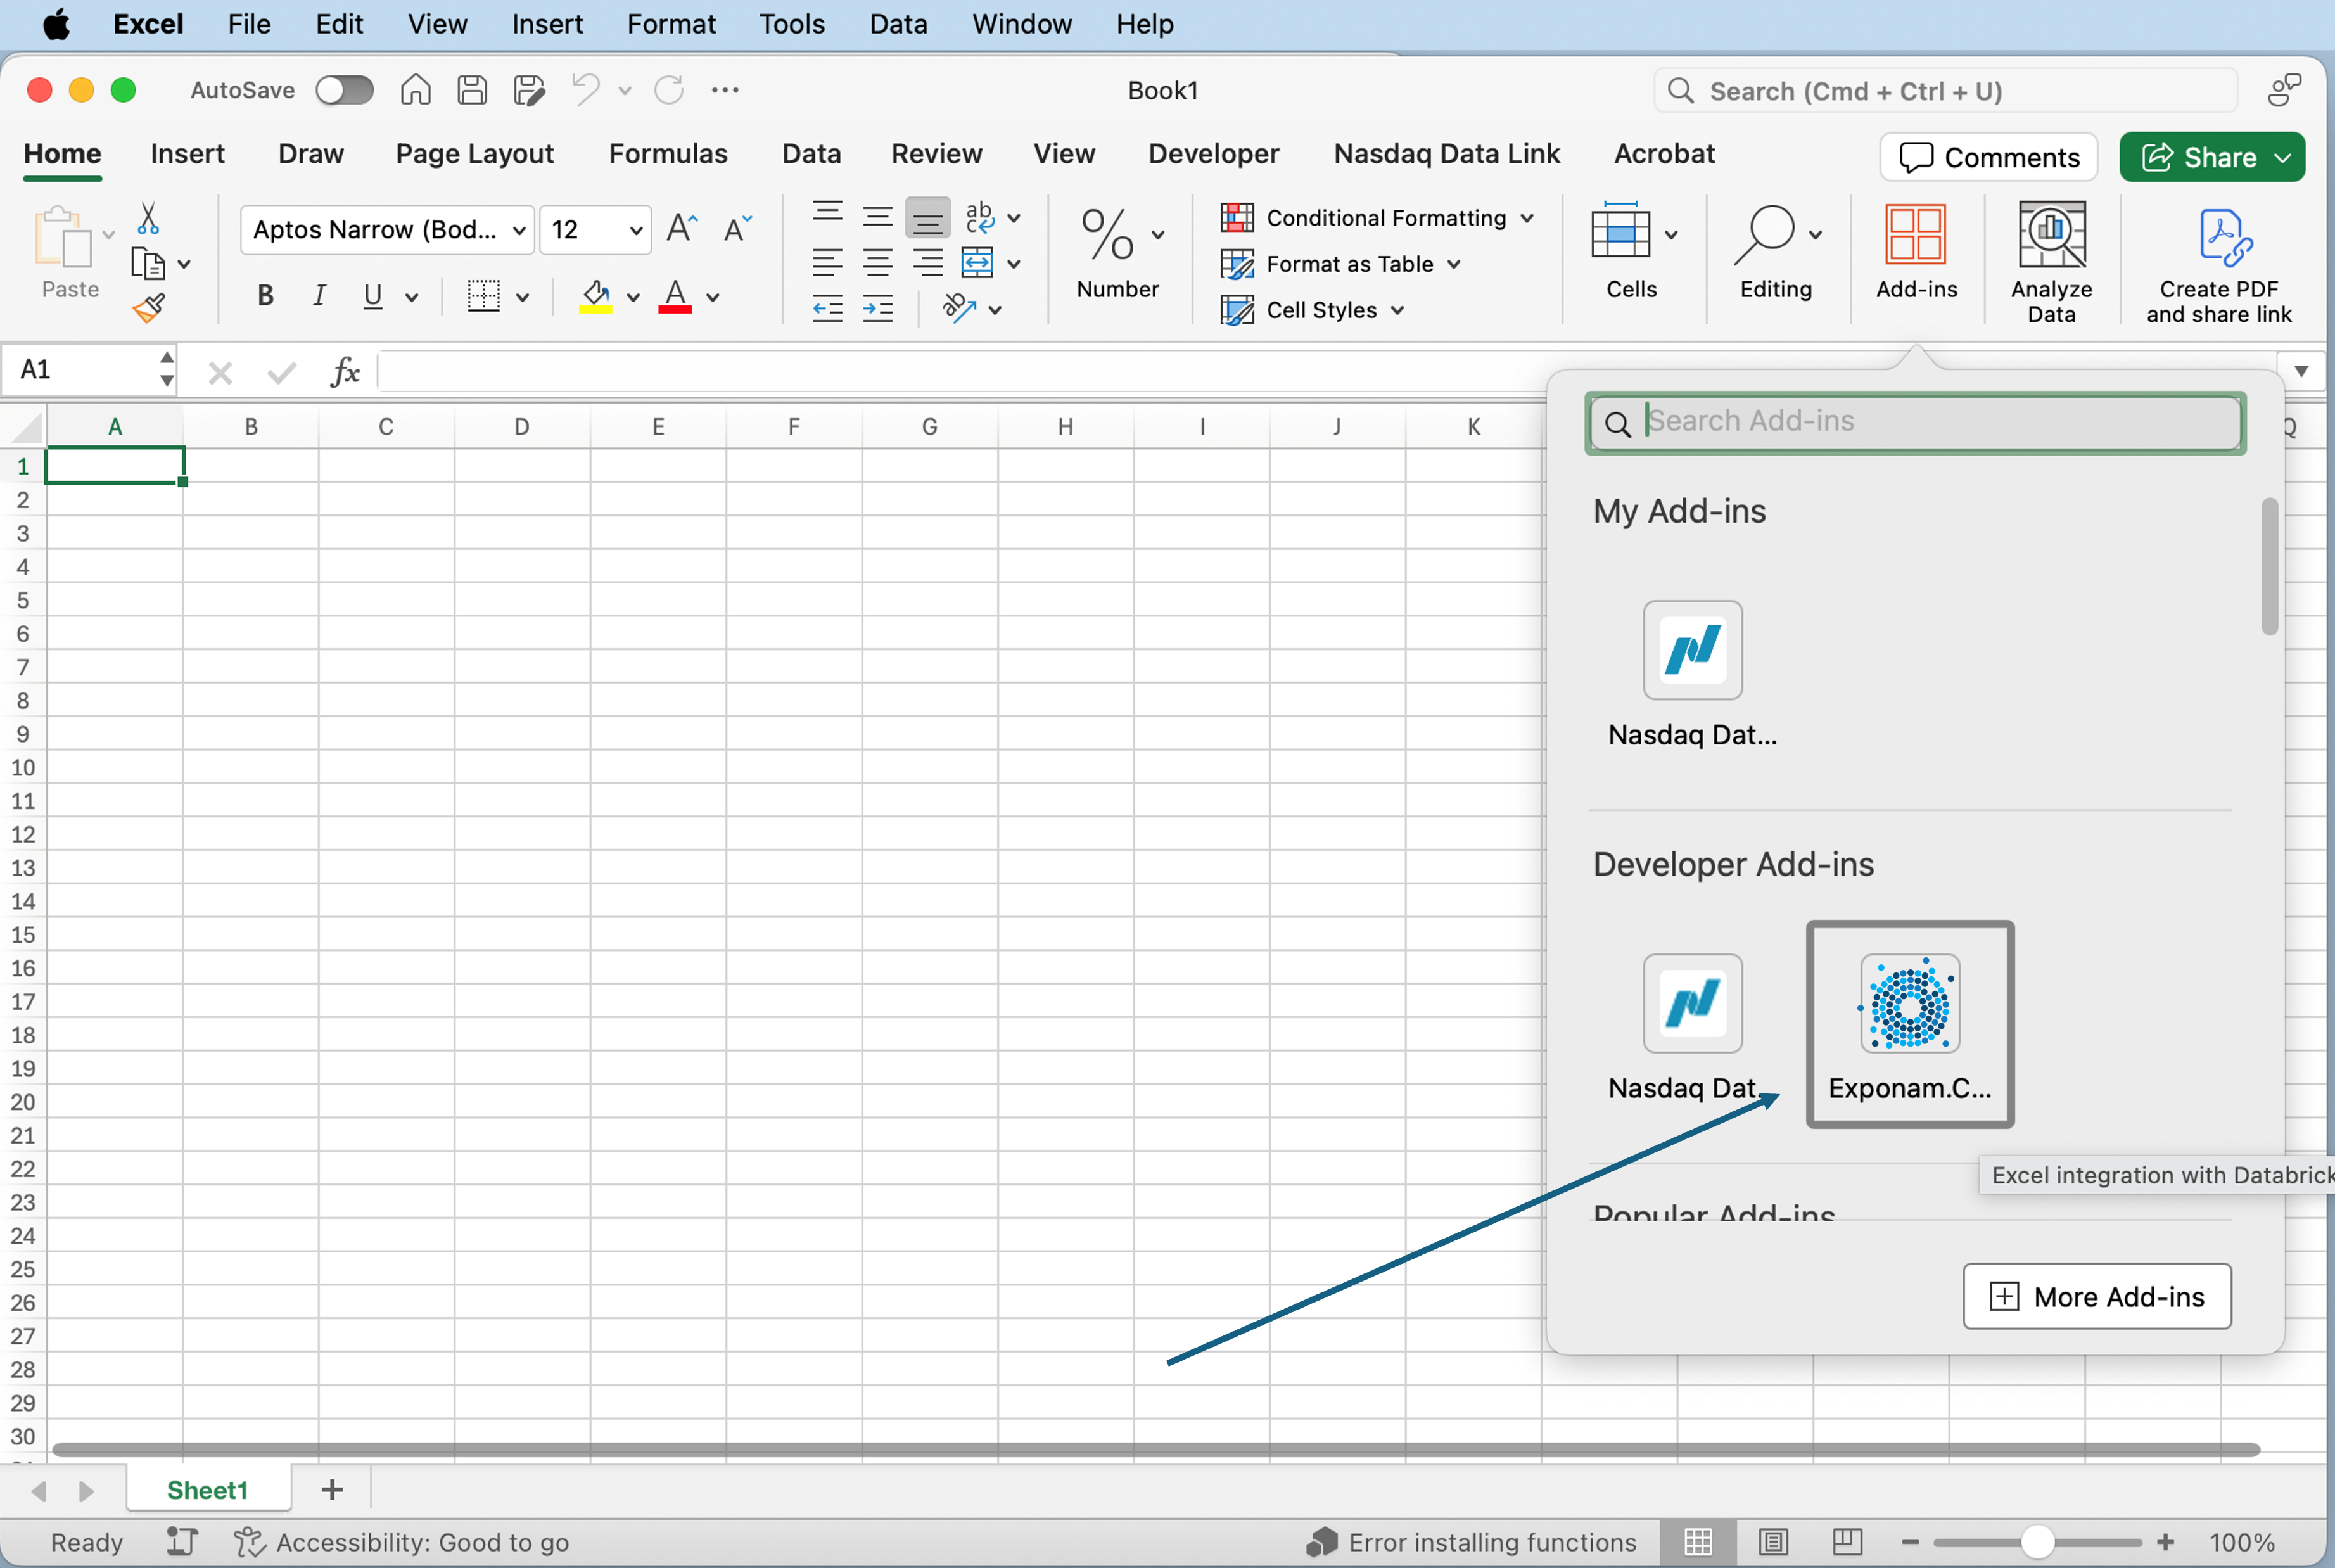Open the Number format dropdown

tap(1158, 235)
